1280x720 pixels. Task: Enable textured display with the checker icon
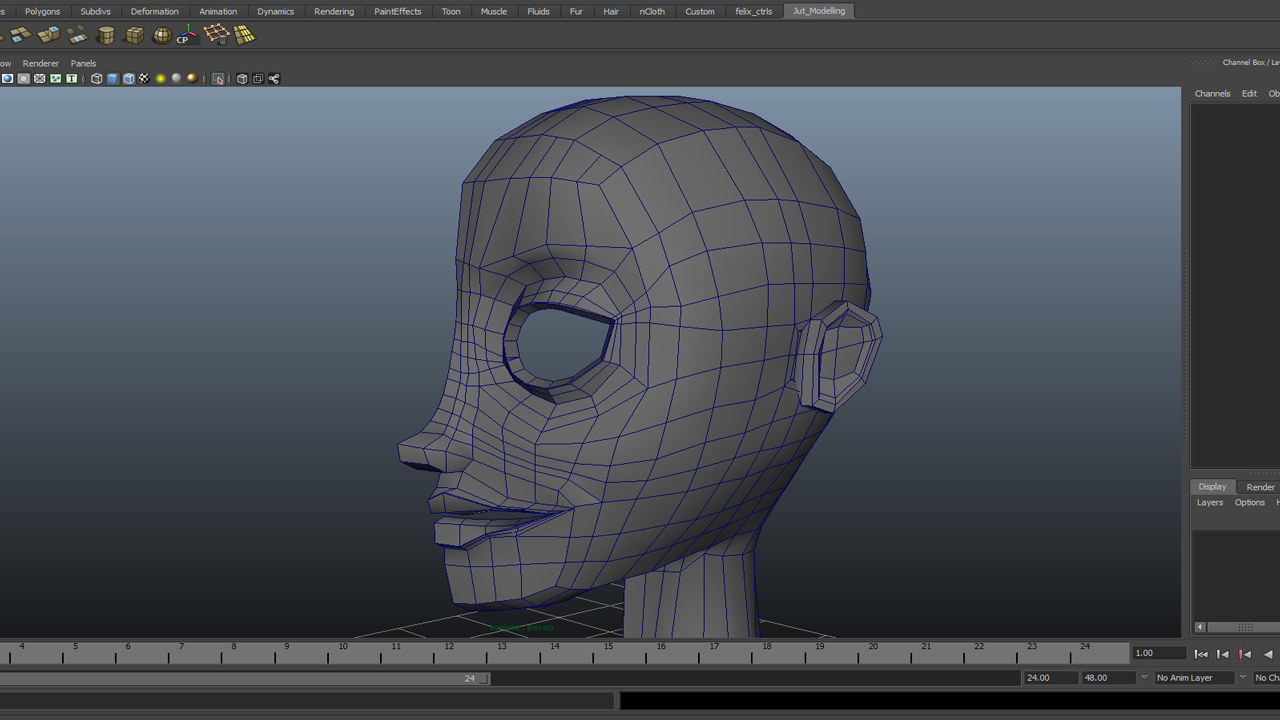click(144, 78)
